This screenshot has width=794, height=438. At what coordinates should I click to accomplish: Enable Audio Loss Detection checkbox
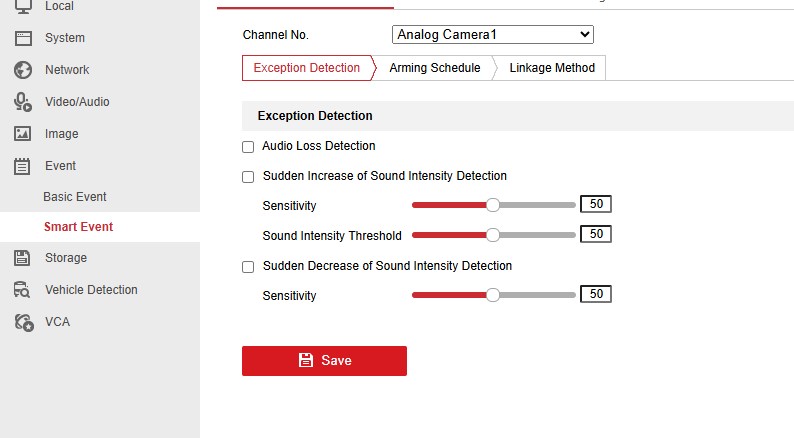[x=248, y=147]
